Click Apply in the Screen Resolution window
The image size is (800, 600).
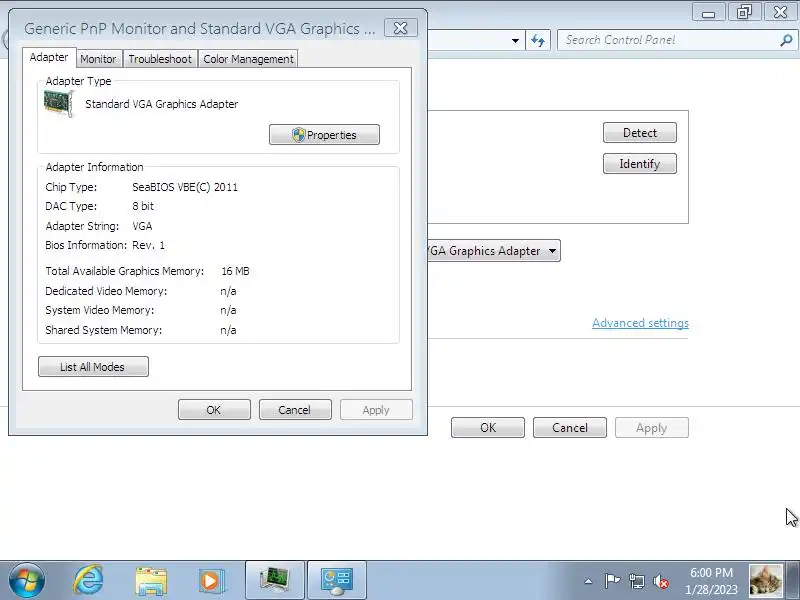[x=652, y=428]
